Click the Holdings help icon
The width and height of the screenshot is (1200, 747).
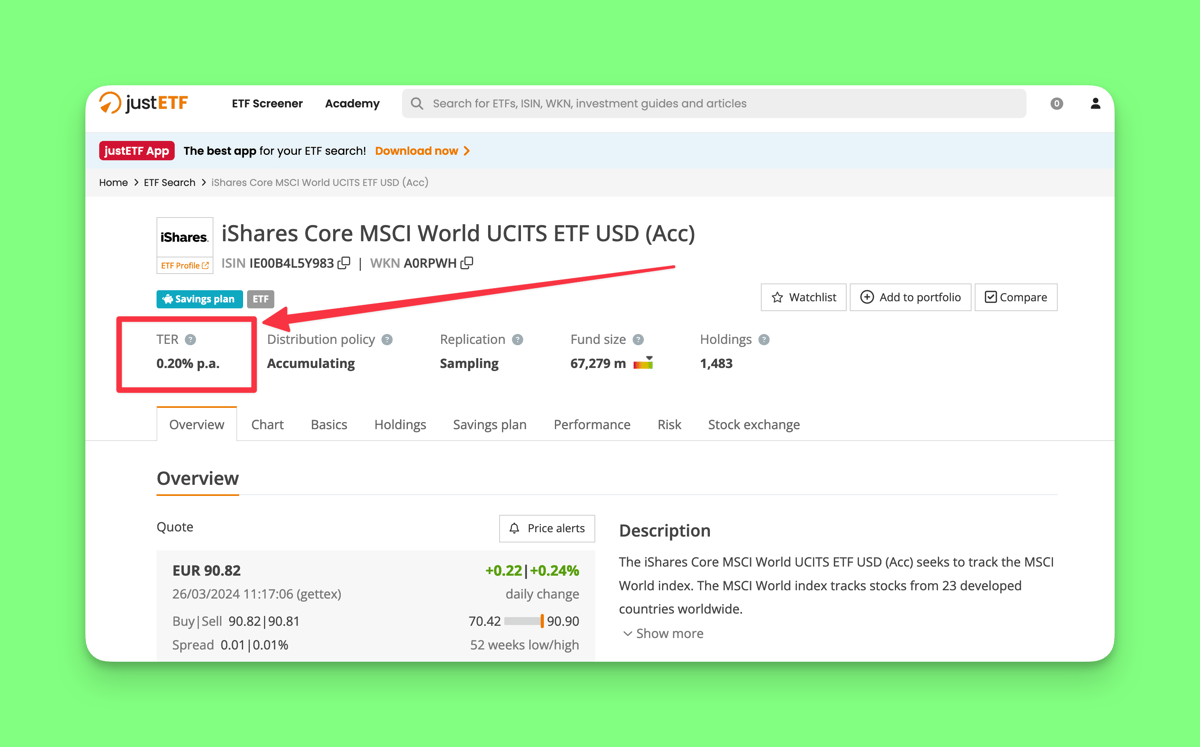point(764,340)
